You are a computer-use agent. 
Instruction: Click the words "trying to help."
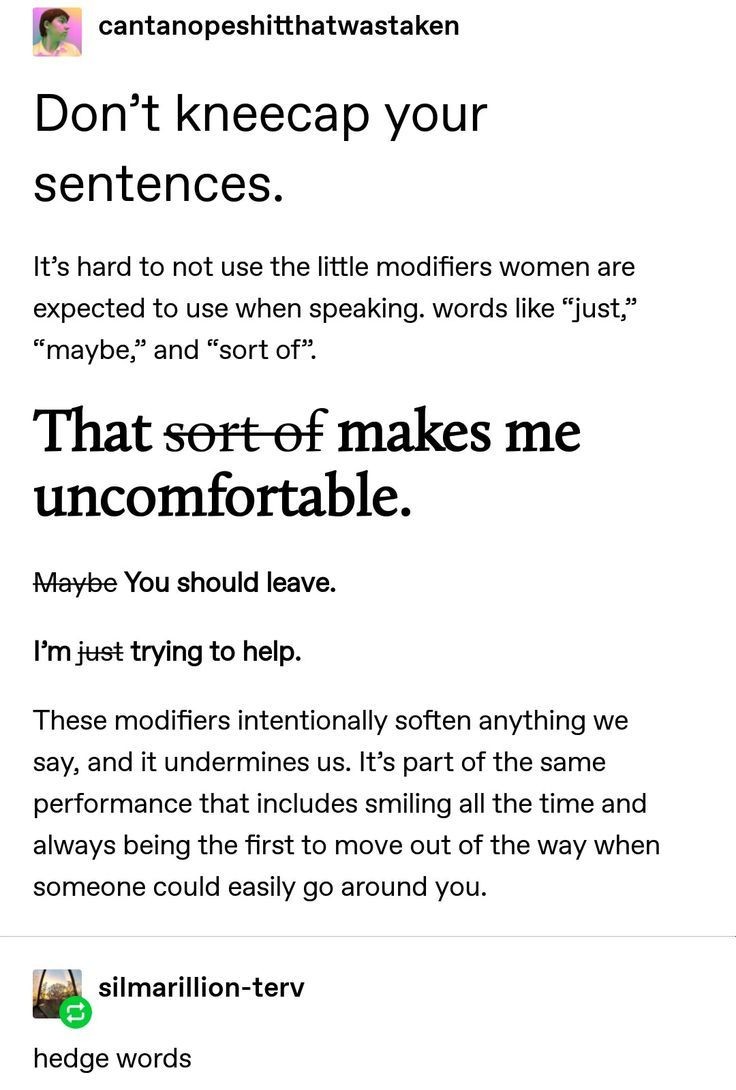coord(216,653)
